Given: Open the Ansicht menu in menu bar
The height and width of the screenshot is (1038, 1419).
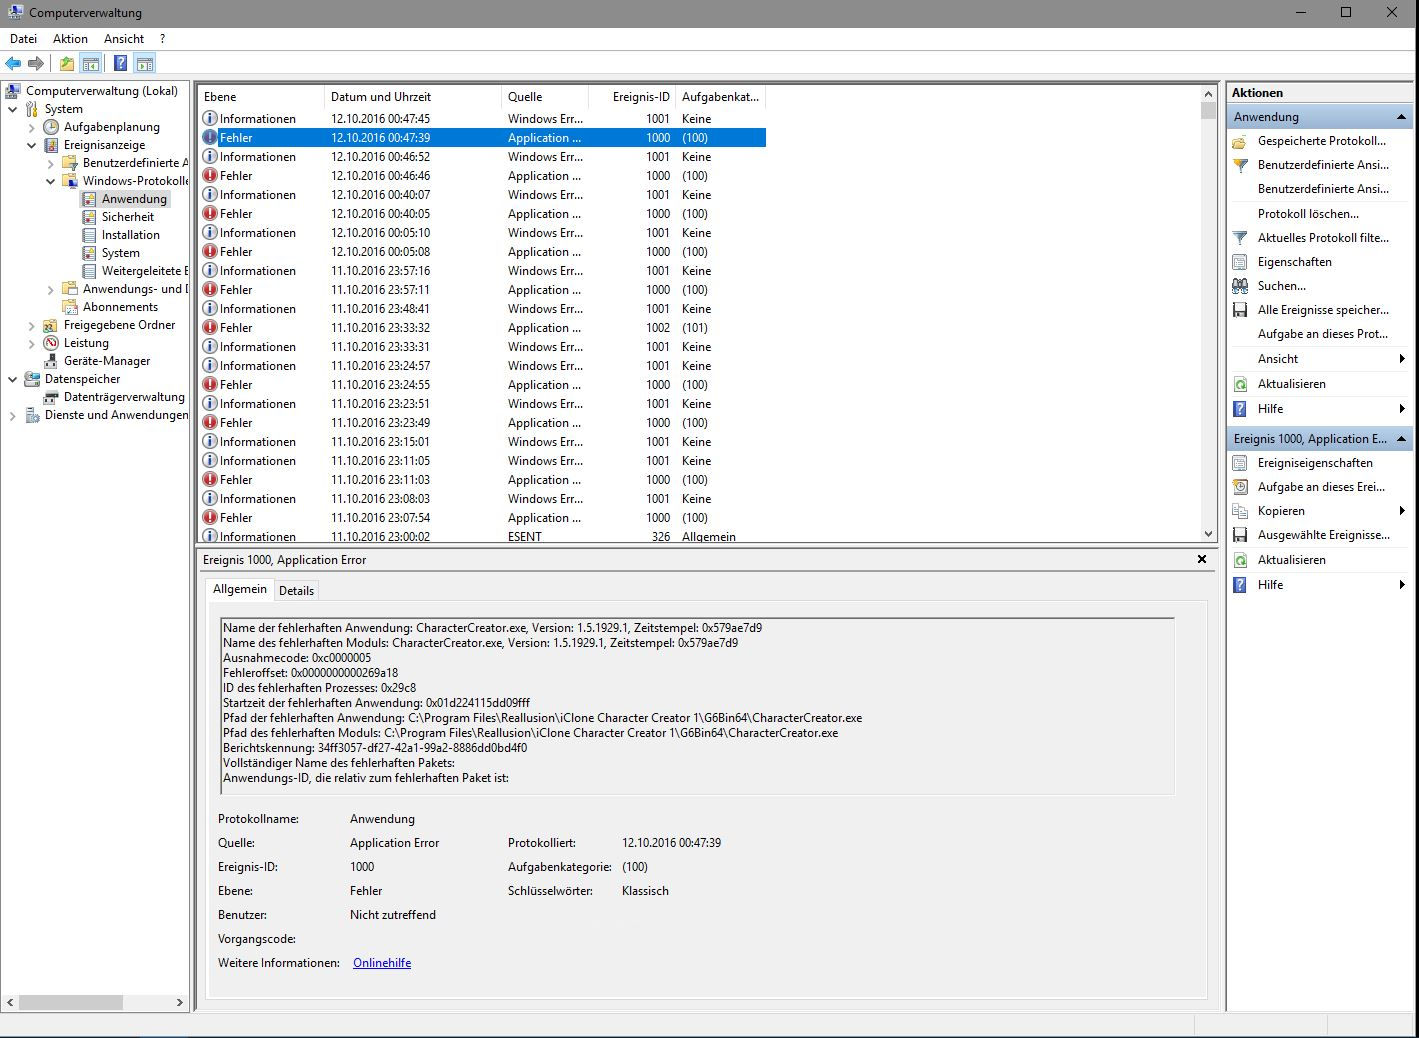Looking at the screenshot, I should coord(124,39).
